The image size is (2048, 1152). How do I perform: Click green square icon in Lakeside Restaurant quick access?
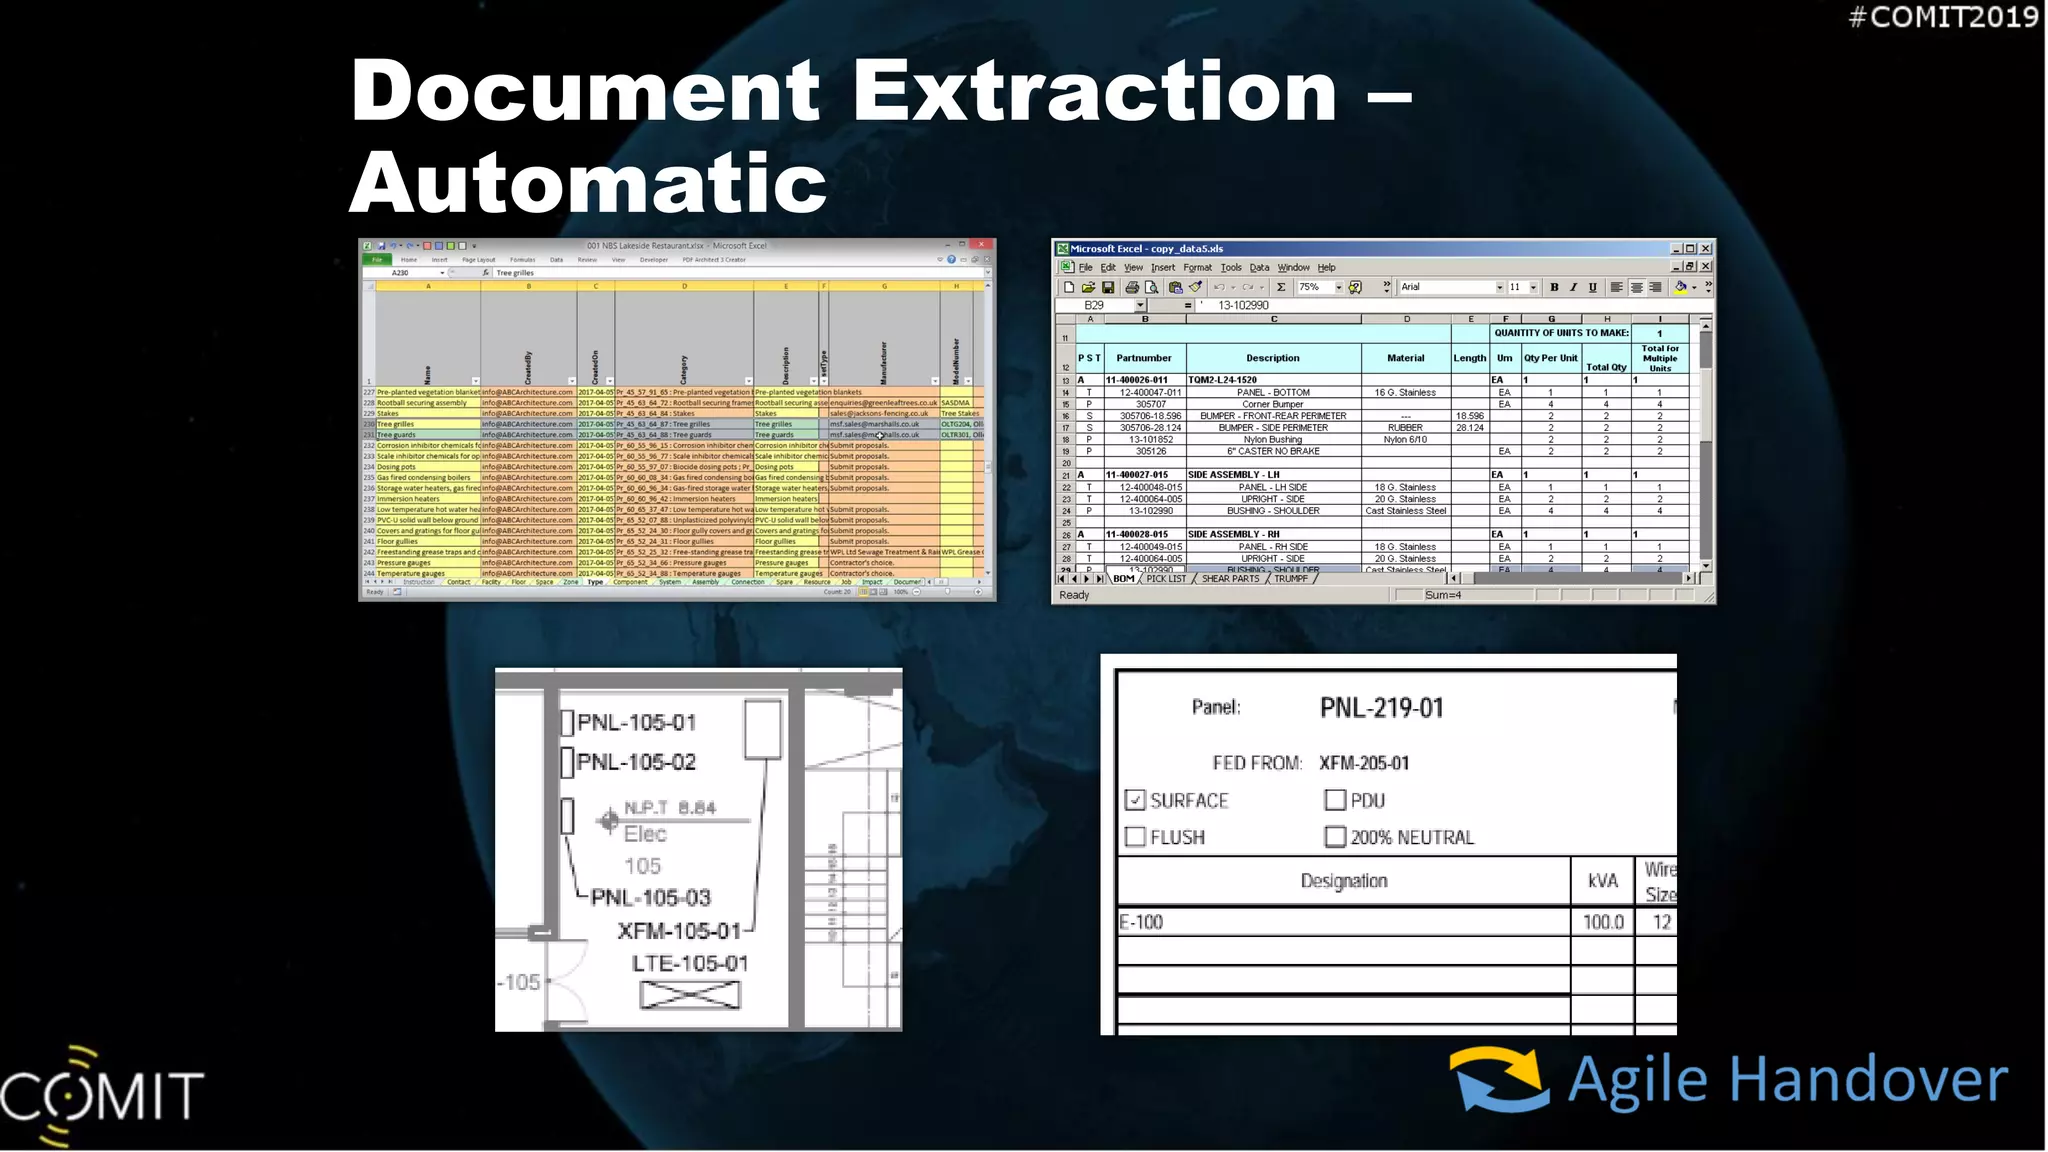click(x=450, y=245)
